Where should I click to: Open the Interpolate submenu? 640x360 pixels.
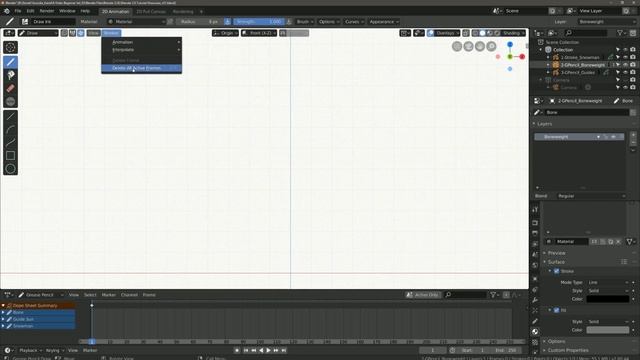(141, 50)
